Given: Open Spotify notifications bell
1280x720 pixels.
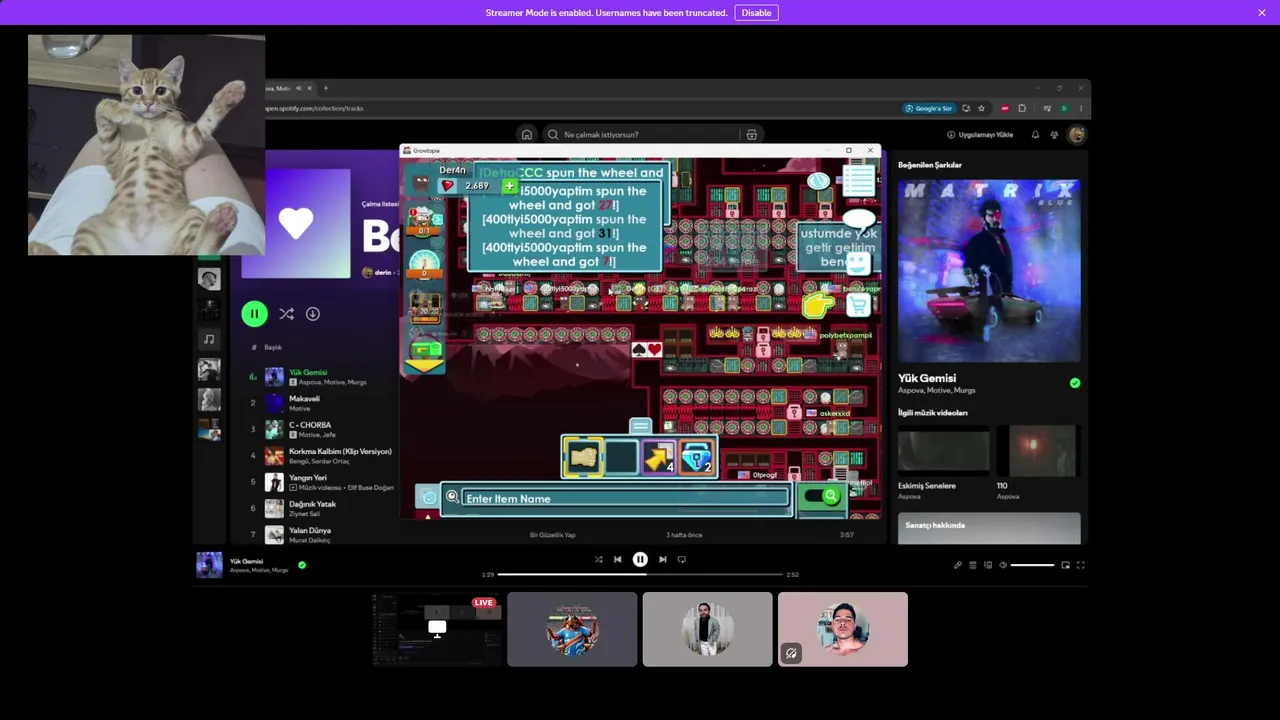Looking at the screenshot, I should click(1035, 135).
